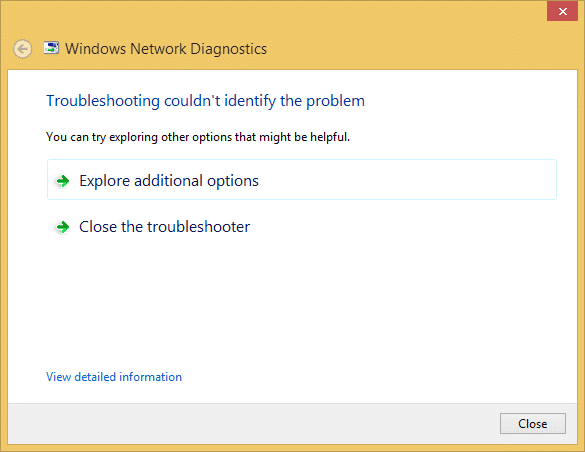585x452 pixels.
Task: Click the green arrow beside Explore additional options
Action: 63,181
